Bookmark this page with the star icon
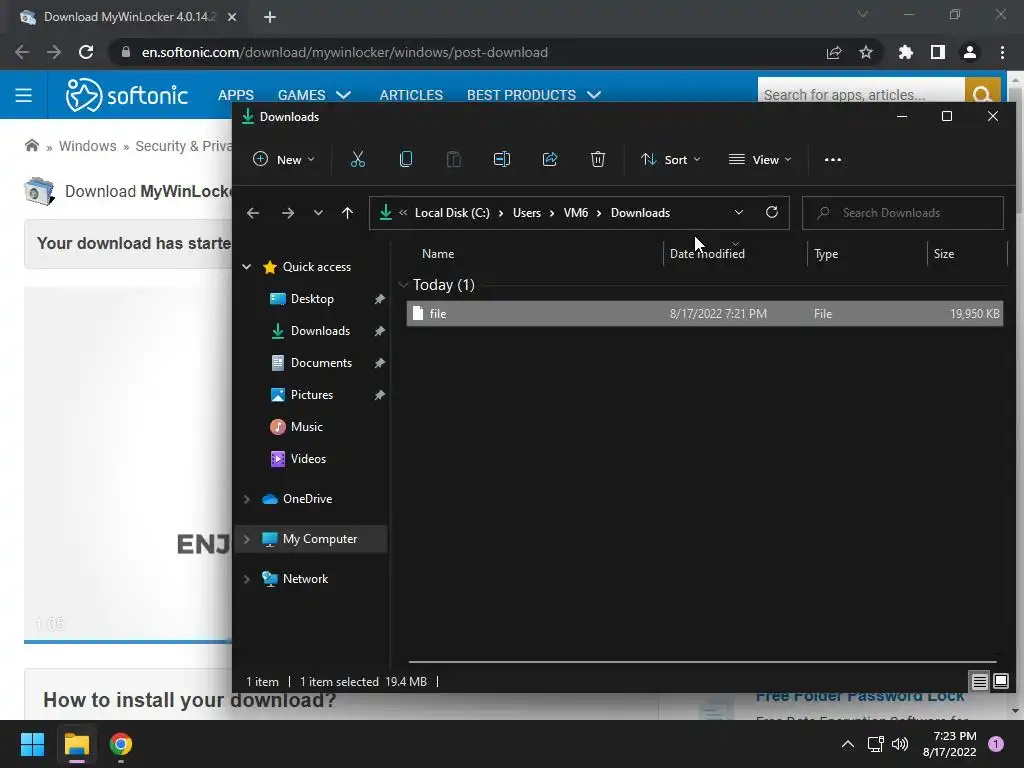 click(x=866, y=52)
